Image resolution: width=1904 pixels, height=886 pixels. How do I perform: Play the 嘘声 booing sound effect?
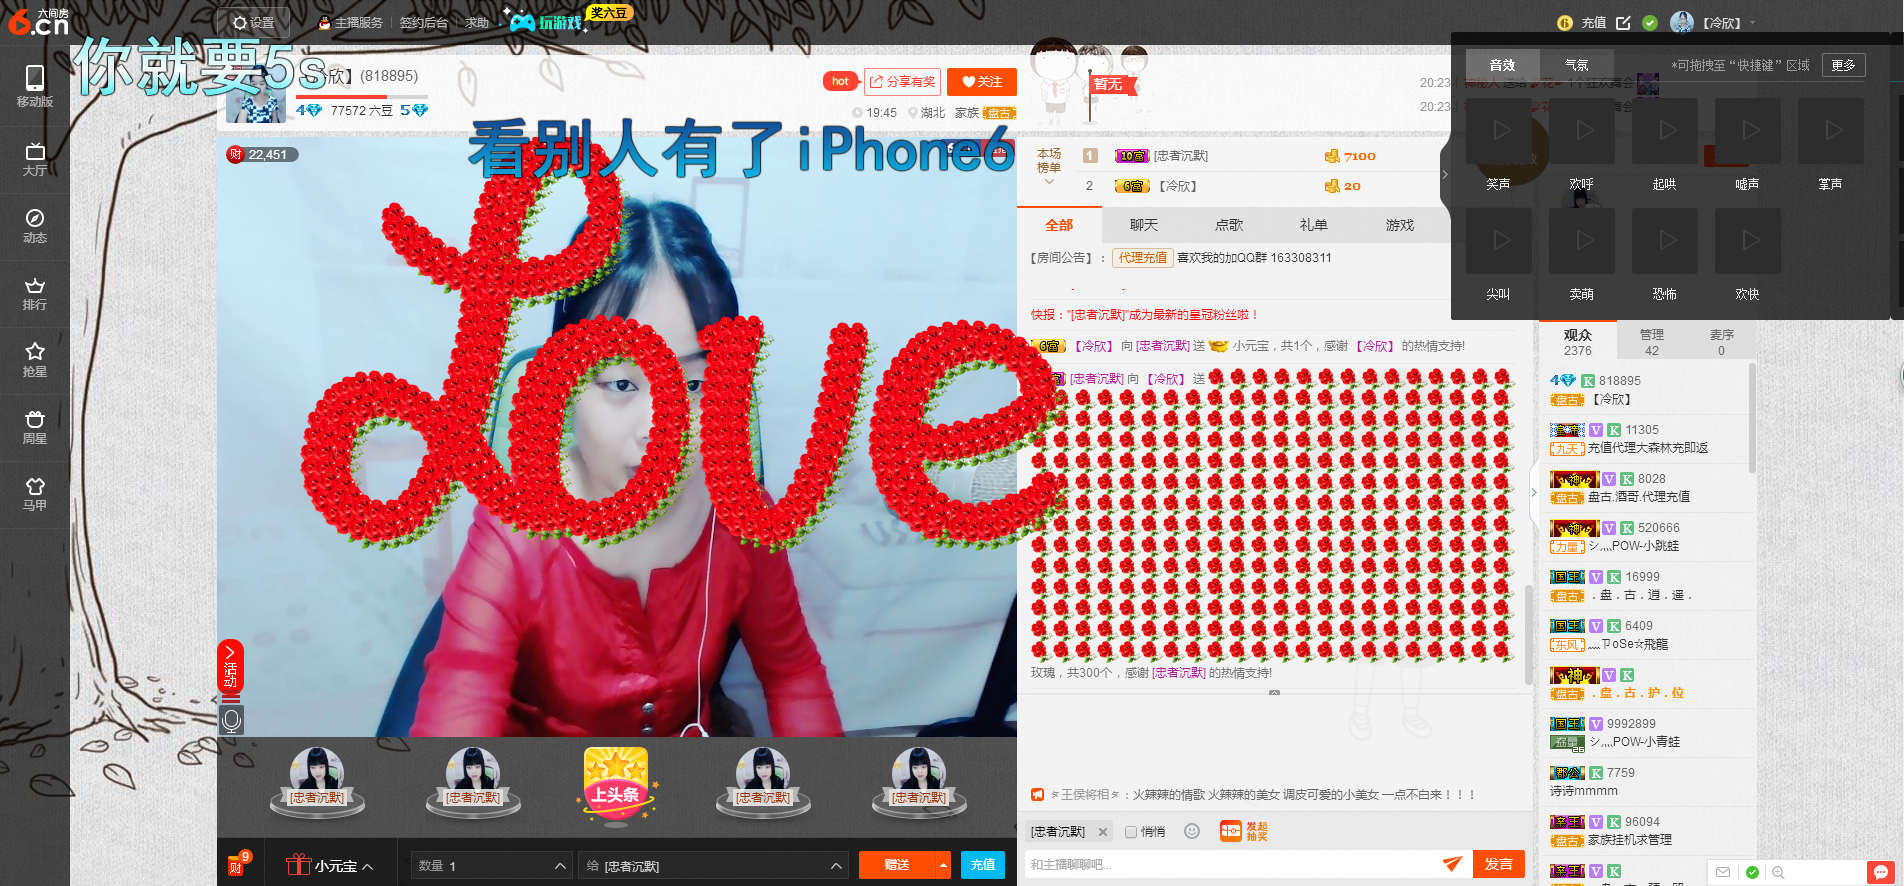tap(1747, 131)
